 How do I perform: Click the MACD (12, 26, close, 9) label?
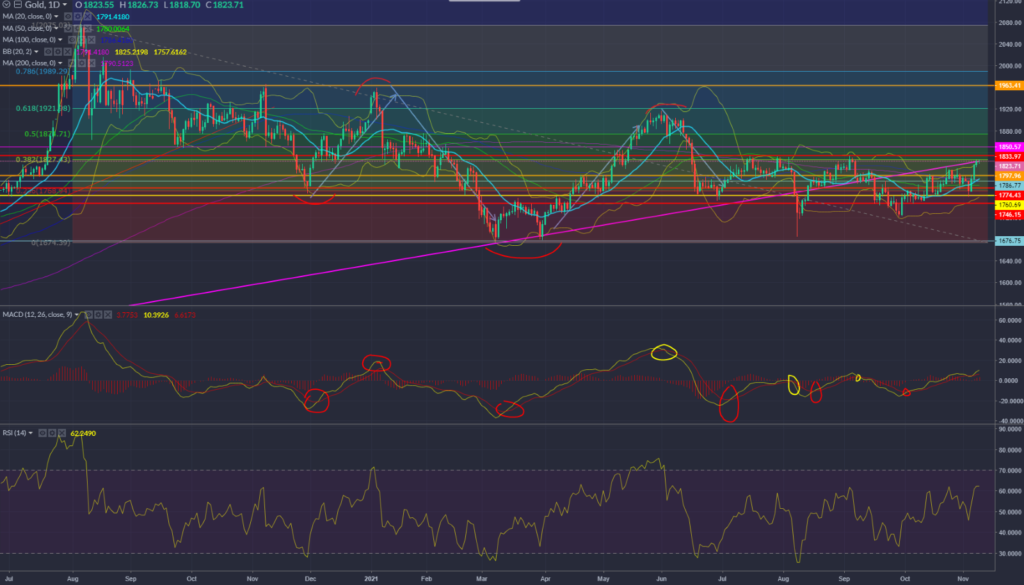[x=37, y=314]
